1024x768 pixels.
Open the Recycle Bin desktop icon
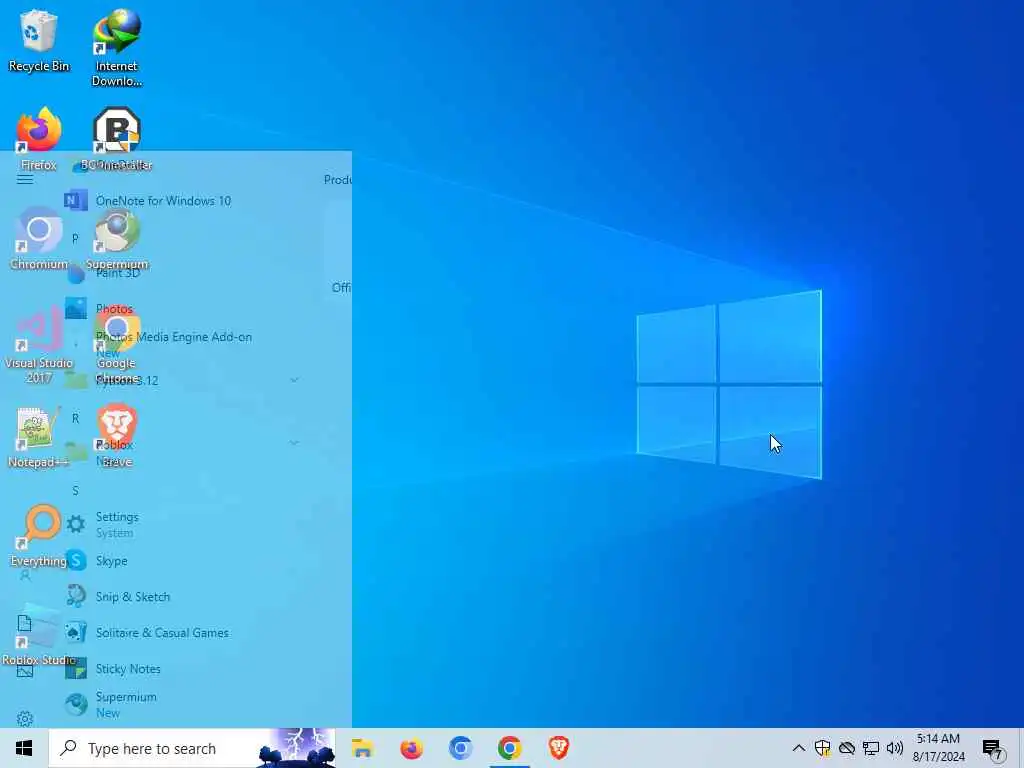[39, 40]
